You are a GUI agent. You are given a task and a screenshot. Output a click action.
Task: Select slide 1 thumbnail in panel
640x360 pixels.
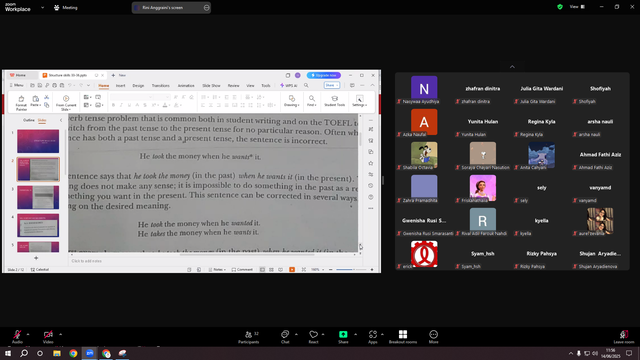point(38,141)
